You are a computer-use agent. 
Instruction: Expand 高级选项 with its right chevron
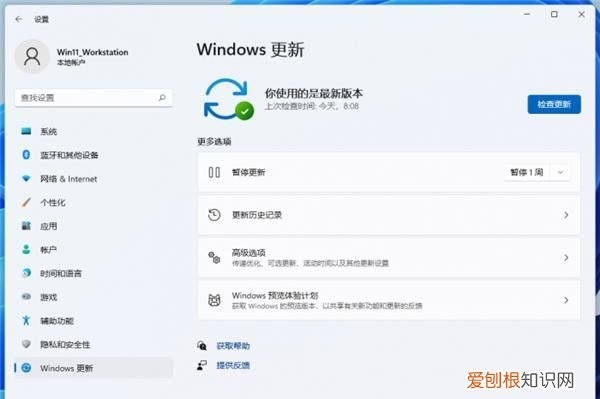pyautogui.click(x=566, y=257)
